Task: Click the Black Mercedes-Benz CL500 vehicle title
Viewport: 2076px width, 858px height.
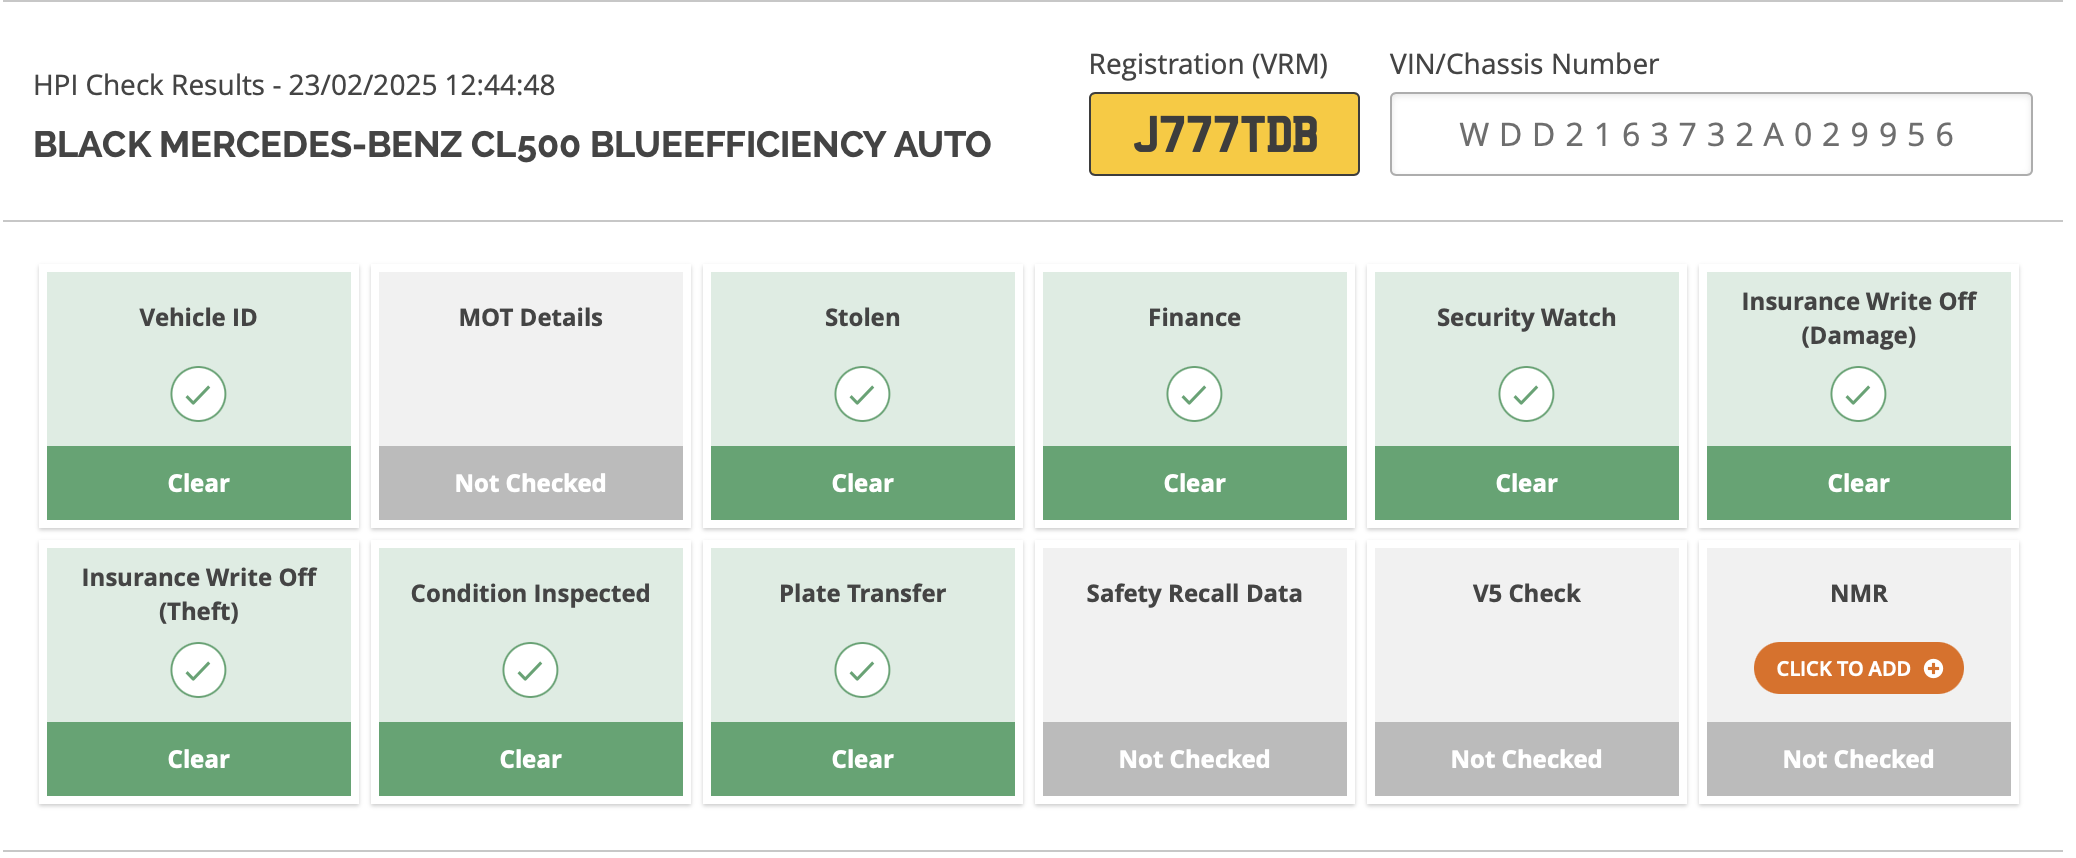Action: click(x=512, y=144)
